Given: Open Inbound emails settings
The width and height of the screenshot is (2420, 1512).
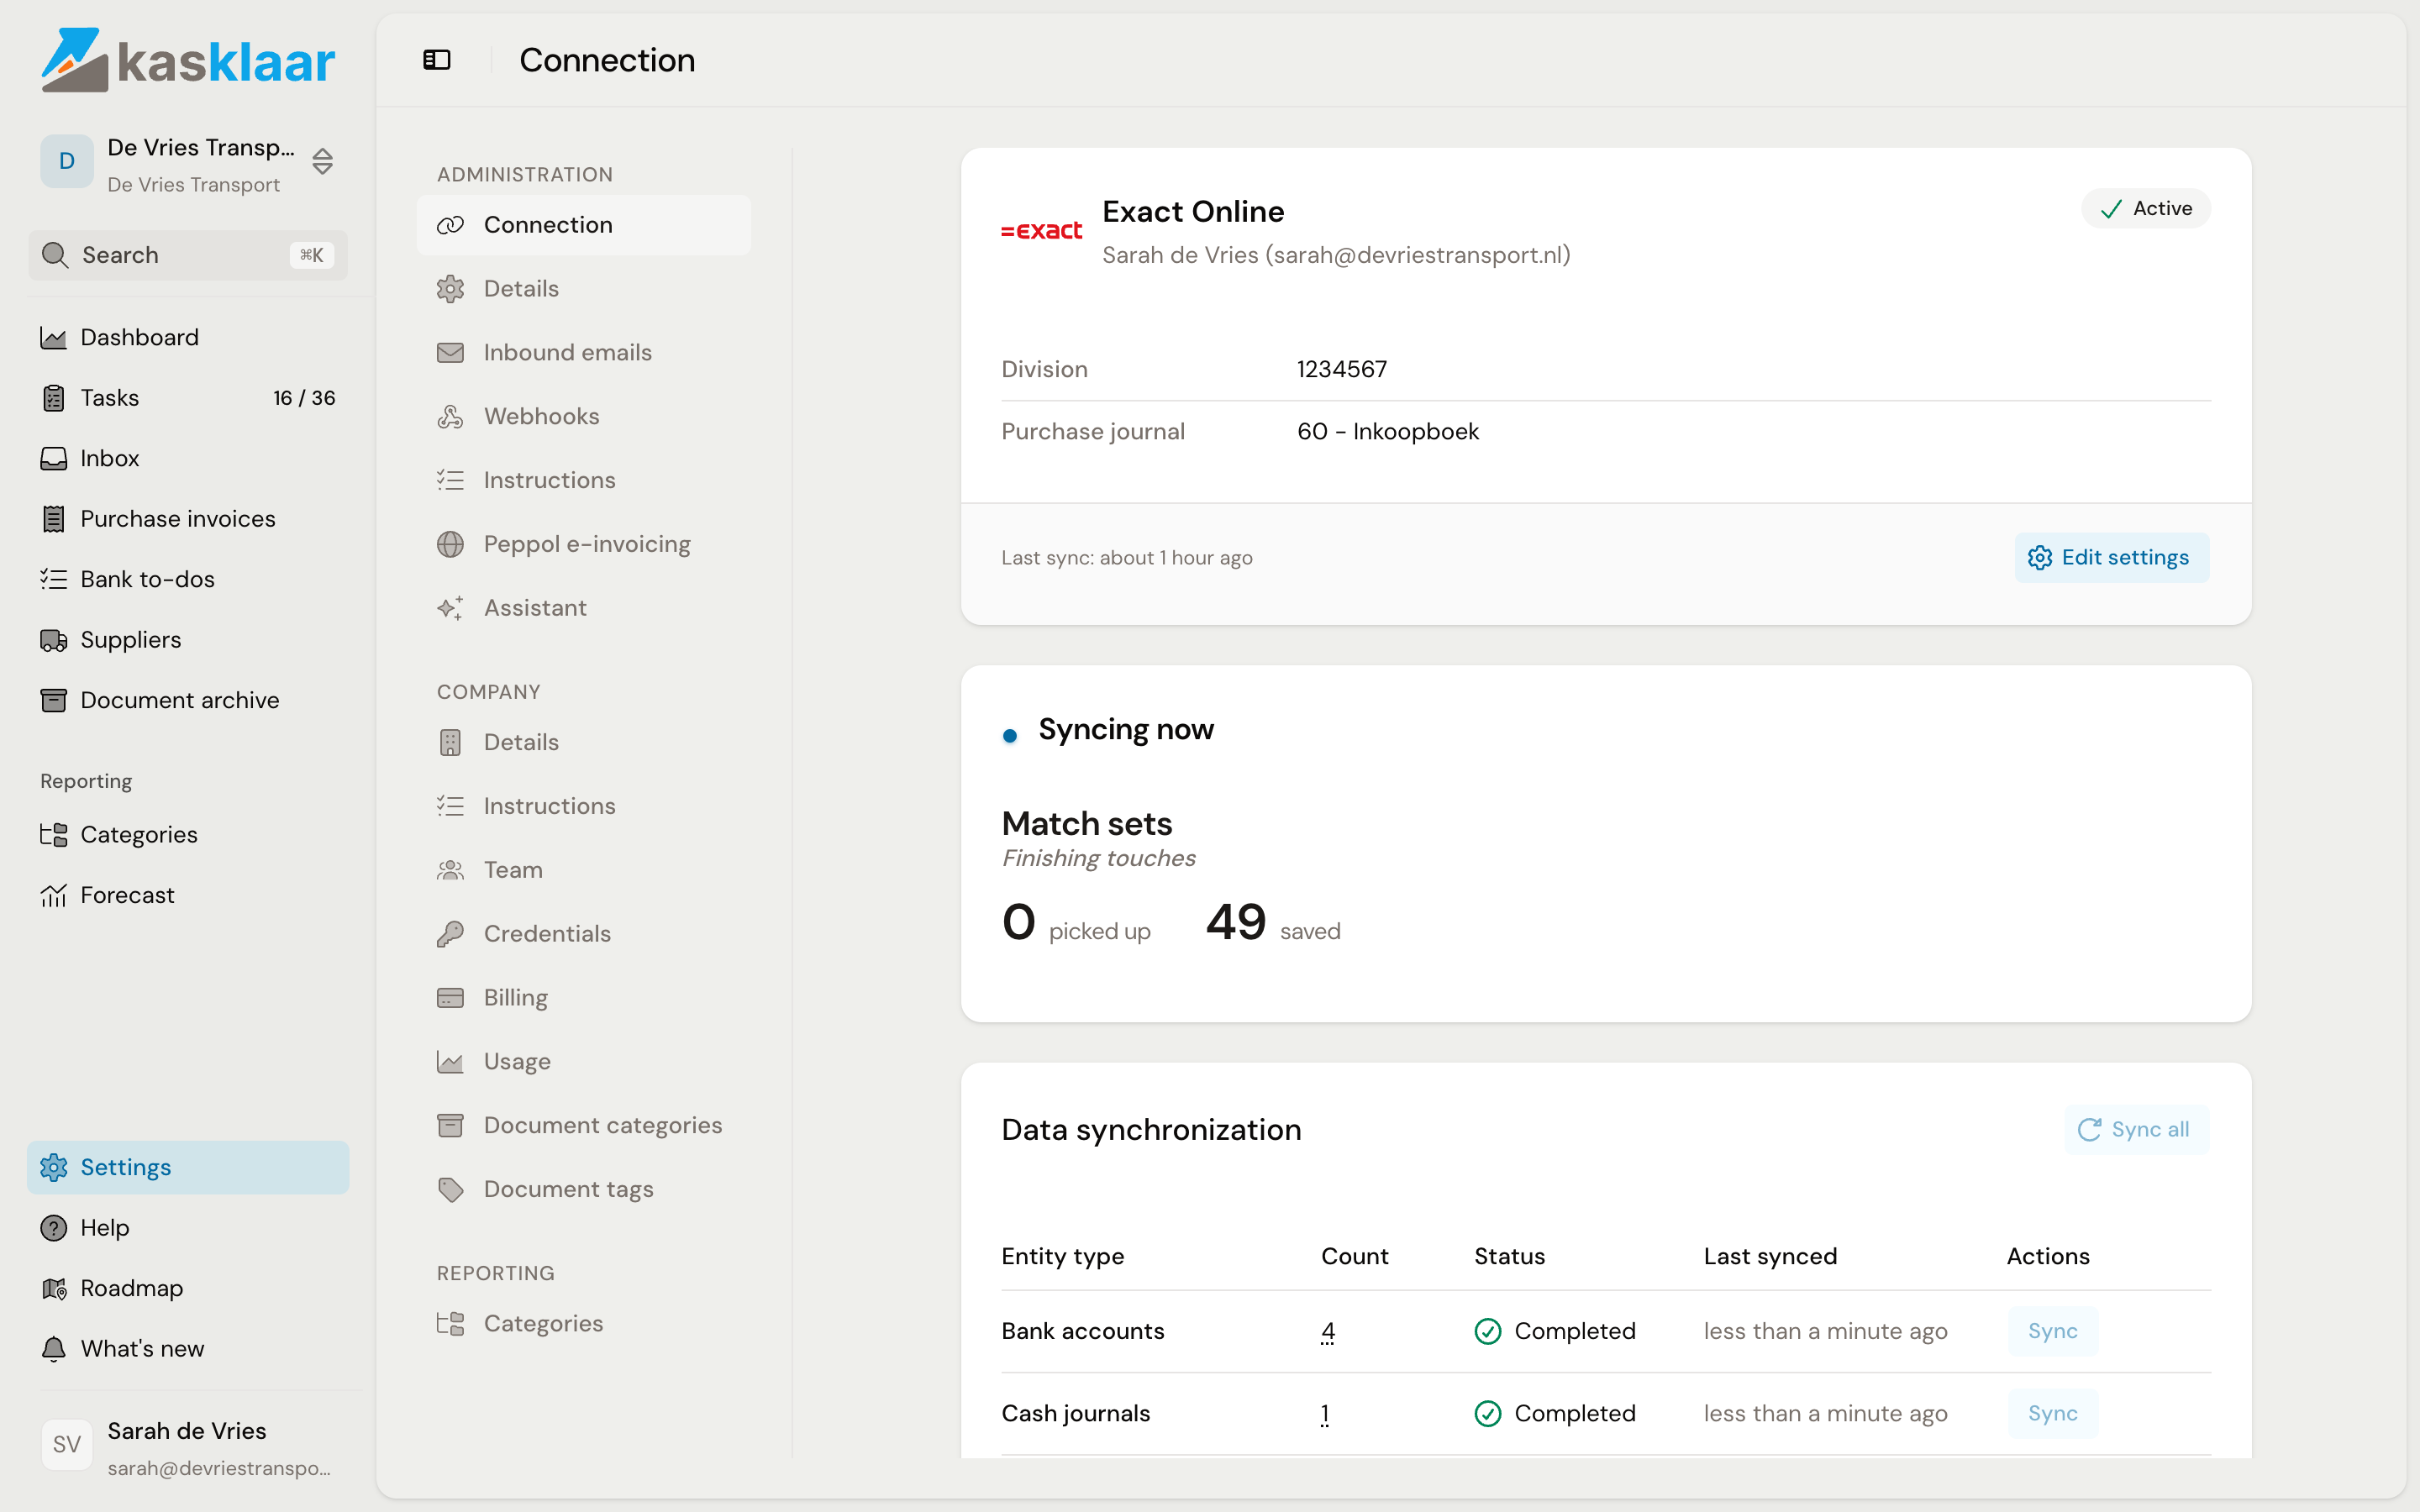Looking at the screenshot, I should click(583, 352).
